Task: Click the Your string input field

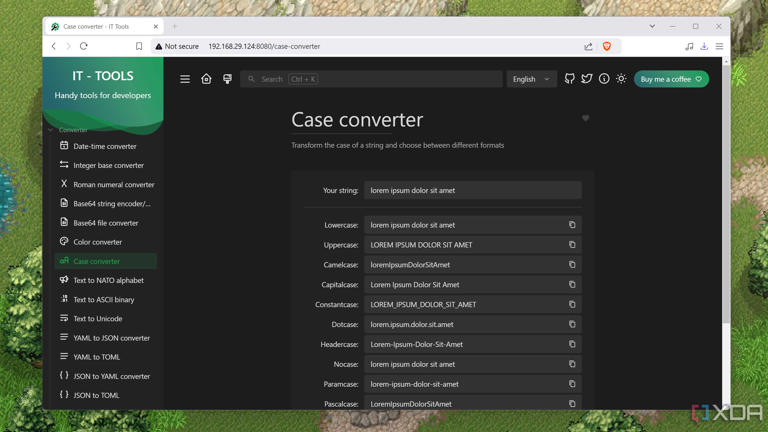Action: point(472,190)
